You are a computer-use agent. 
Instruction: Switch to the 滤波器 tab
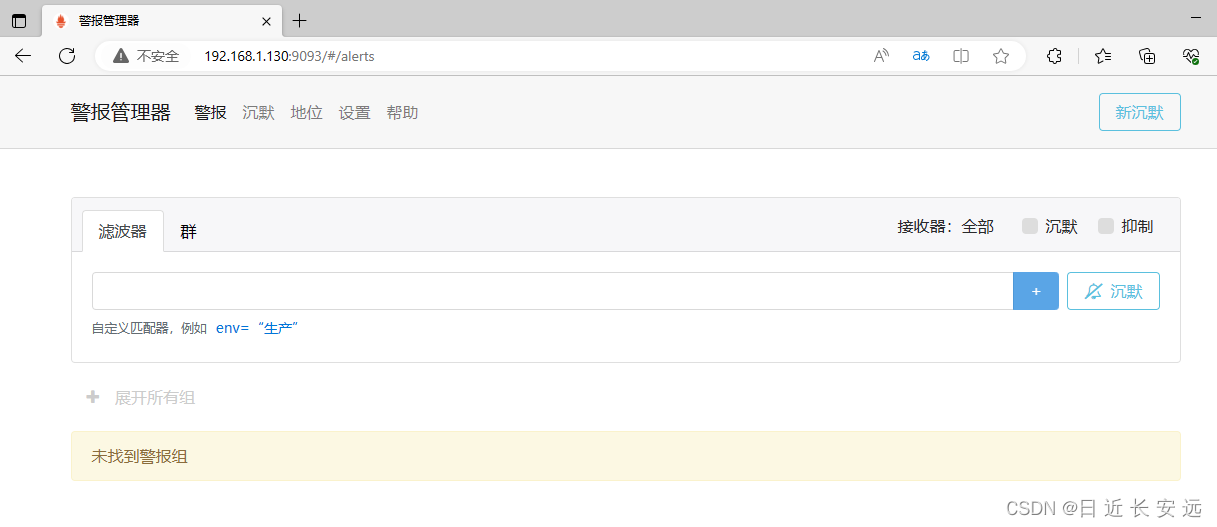click(123, 231)
